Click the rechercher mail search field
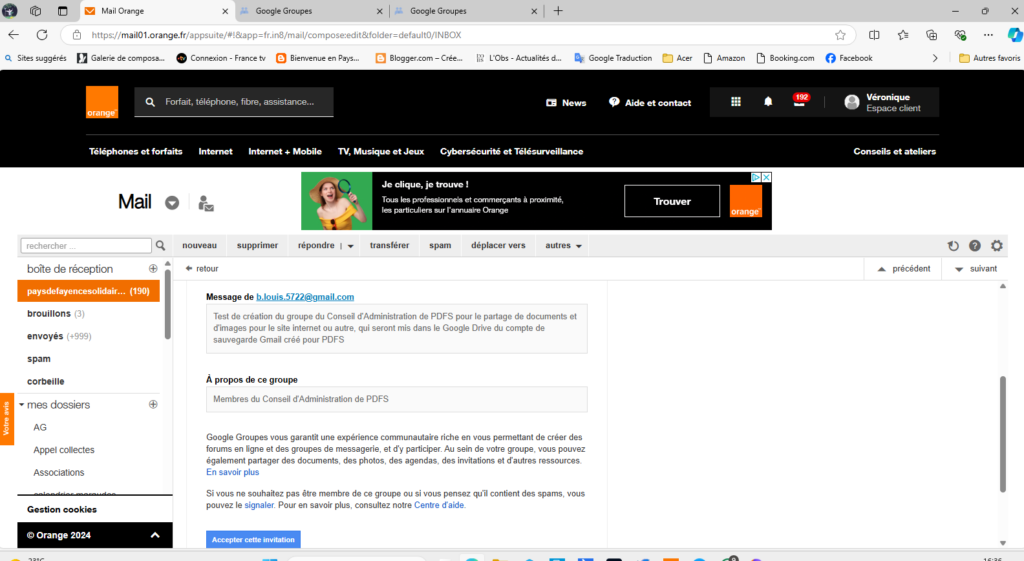This screenshot has height=561, width=1024. pyautogui.click(x=86, y=245)
